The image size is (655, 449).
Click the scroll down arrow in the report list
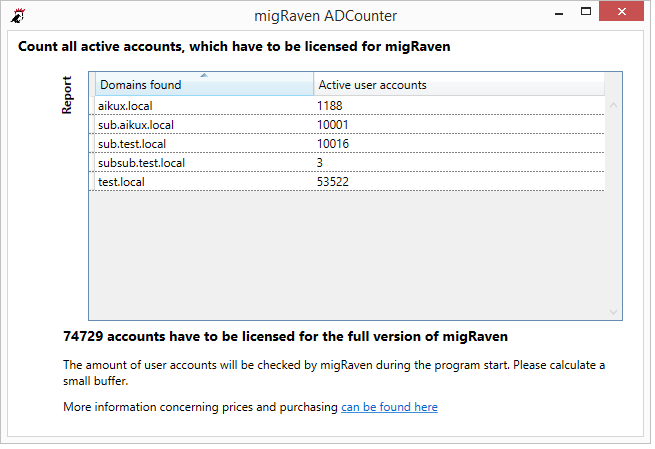click(x=613, y=312)
